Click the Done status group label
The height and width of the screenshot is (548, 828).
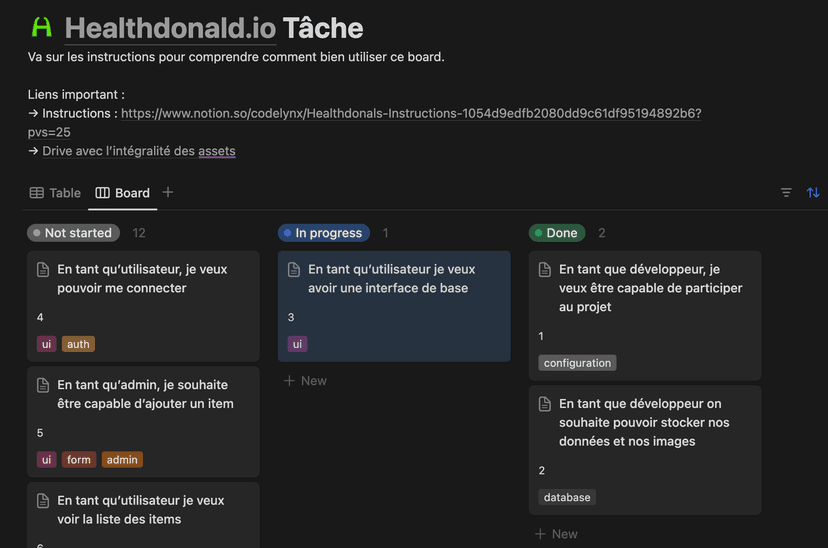click(x=557, y=233)
